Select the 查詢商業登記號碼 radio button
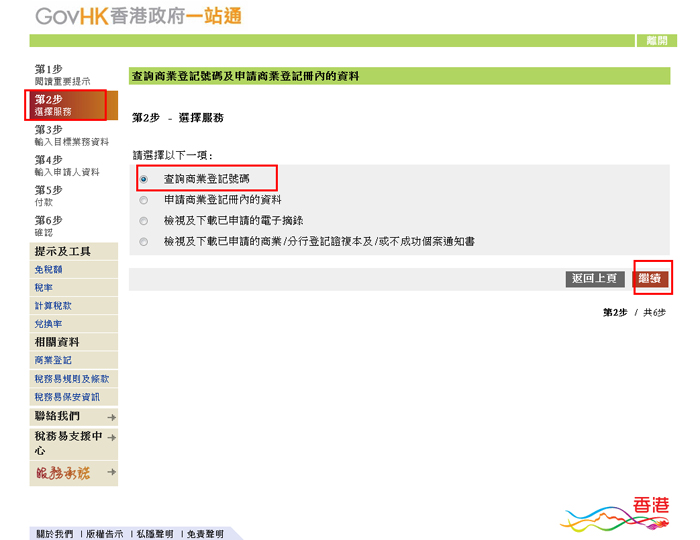Viewport: 700px width, 540px height. 144,179
